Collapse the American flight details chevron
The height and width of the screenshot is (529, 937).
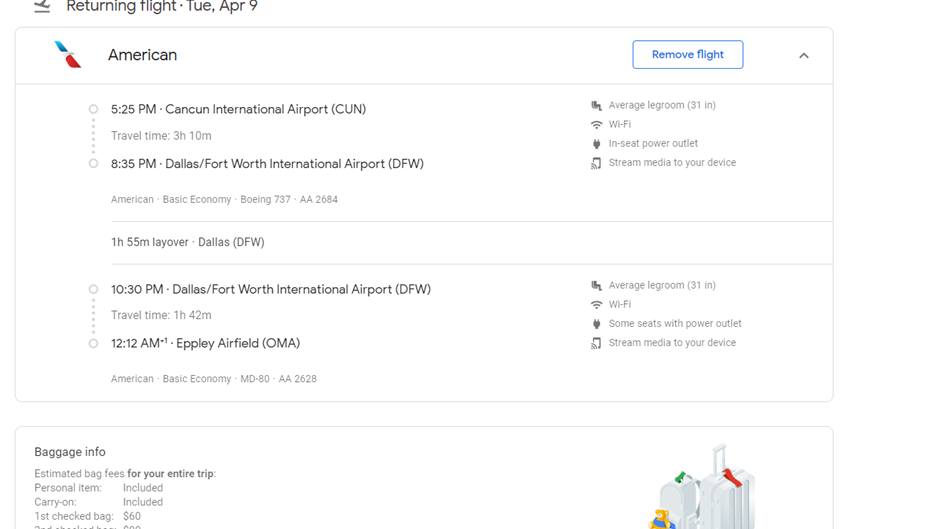click(x=803, y=56)
